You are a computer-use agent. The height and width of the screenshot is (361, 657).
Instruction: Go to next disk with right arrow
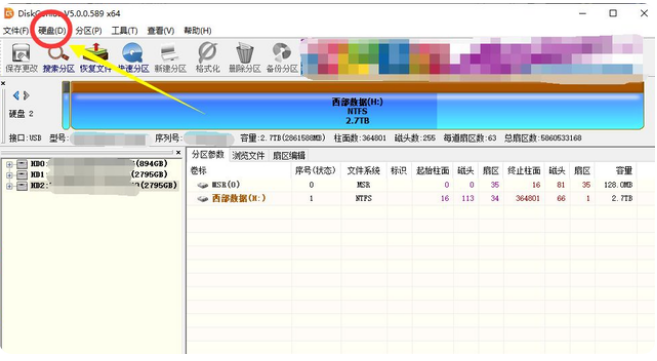(26, 95)
